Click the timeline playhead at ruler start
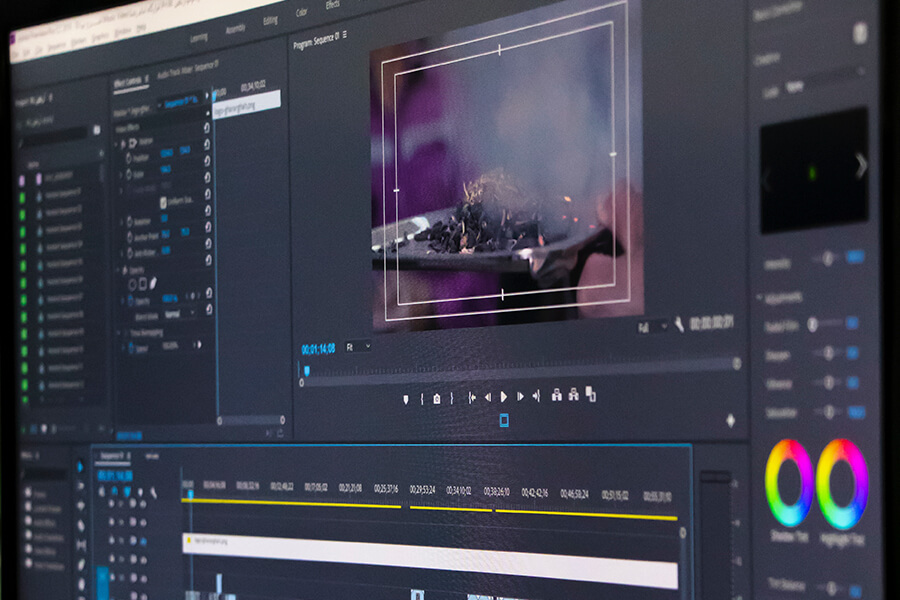900x600 pixels. pos(190,494)
